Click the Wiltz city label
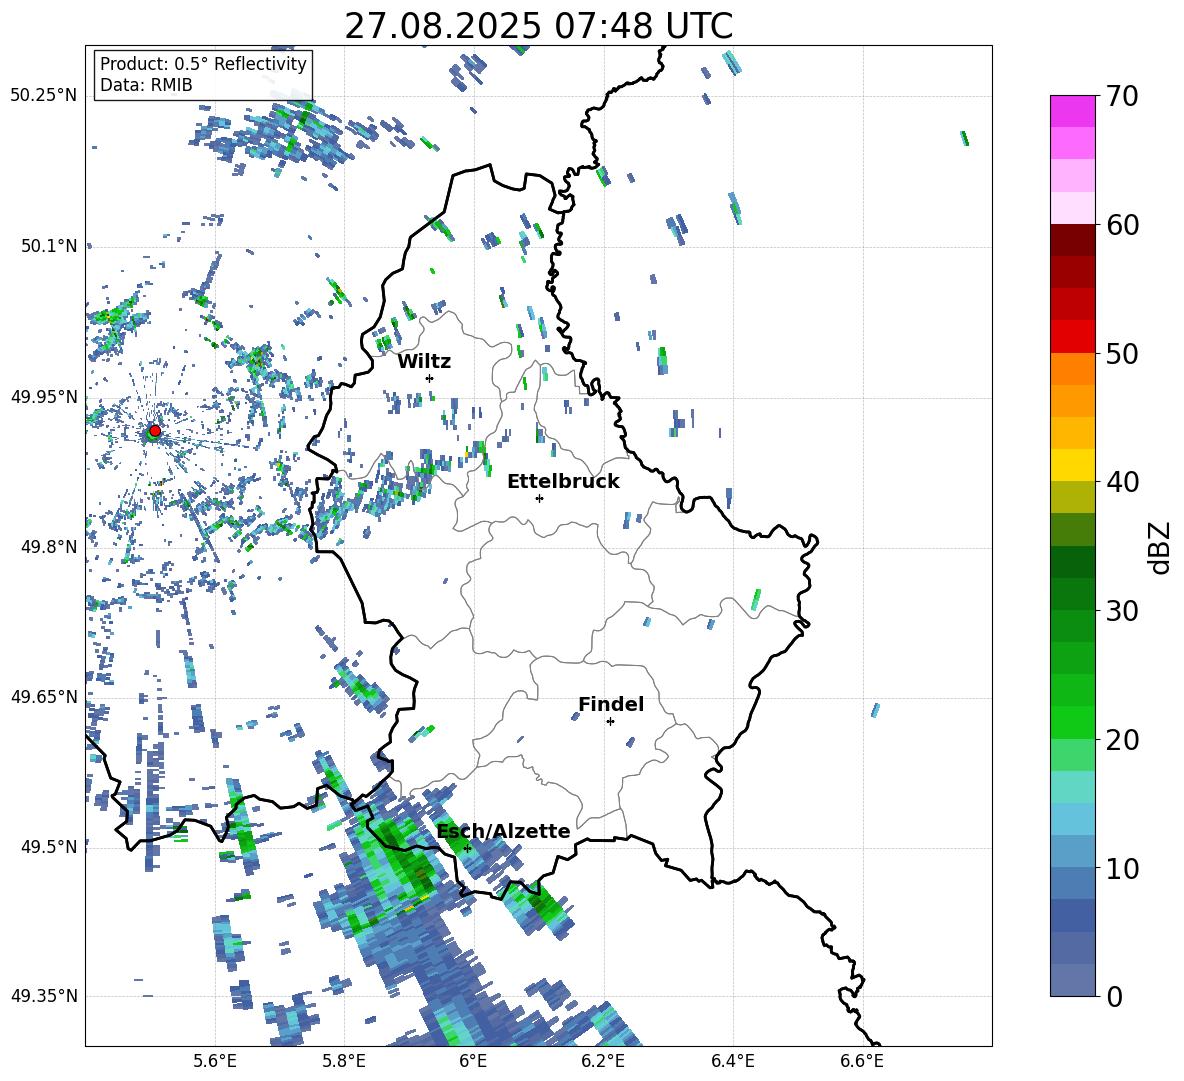 point(424,362)
